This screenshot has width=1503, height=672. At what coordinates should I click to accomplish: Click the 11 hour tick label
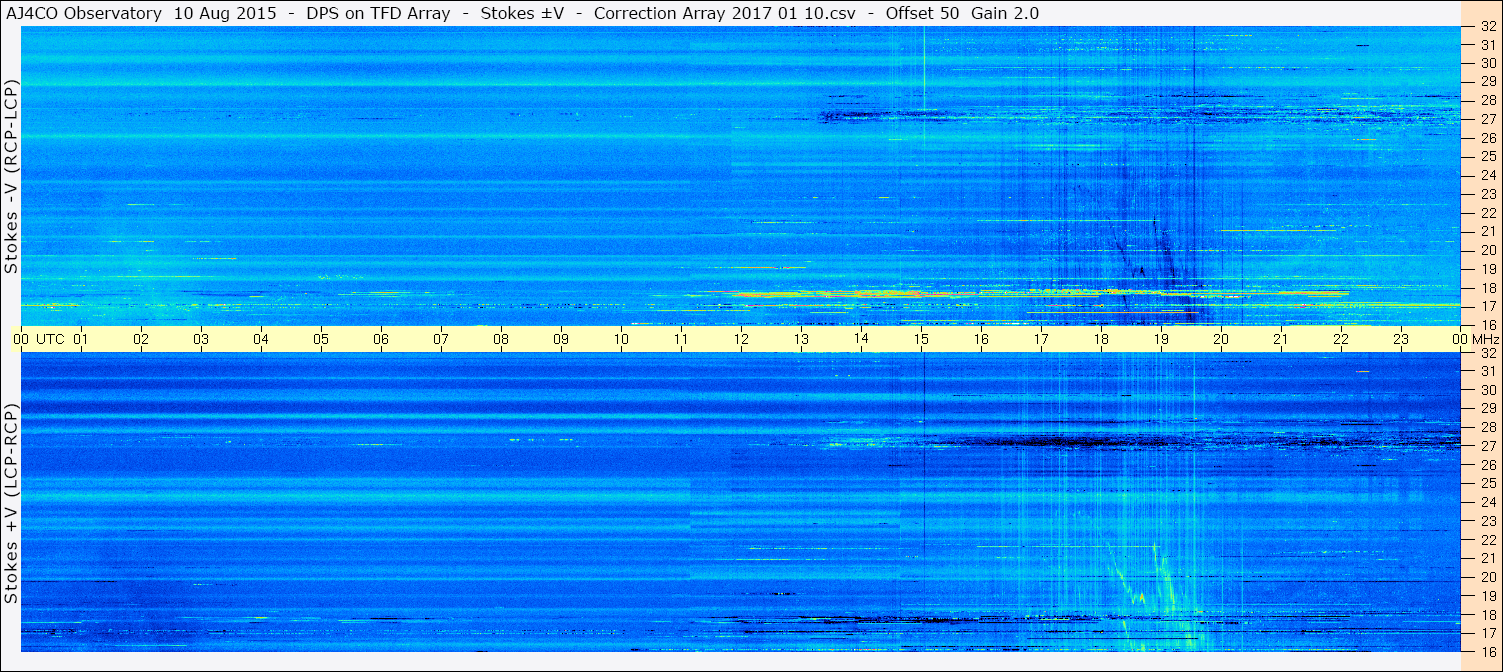point(681,339)
